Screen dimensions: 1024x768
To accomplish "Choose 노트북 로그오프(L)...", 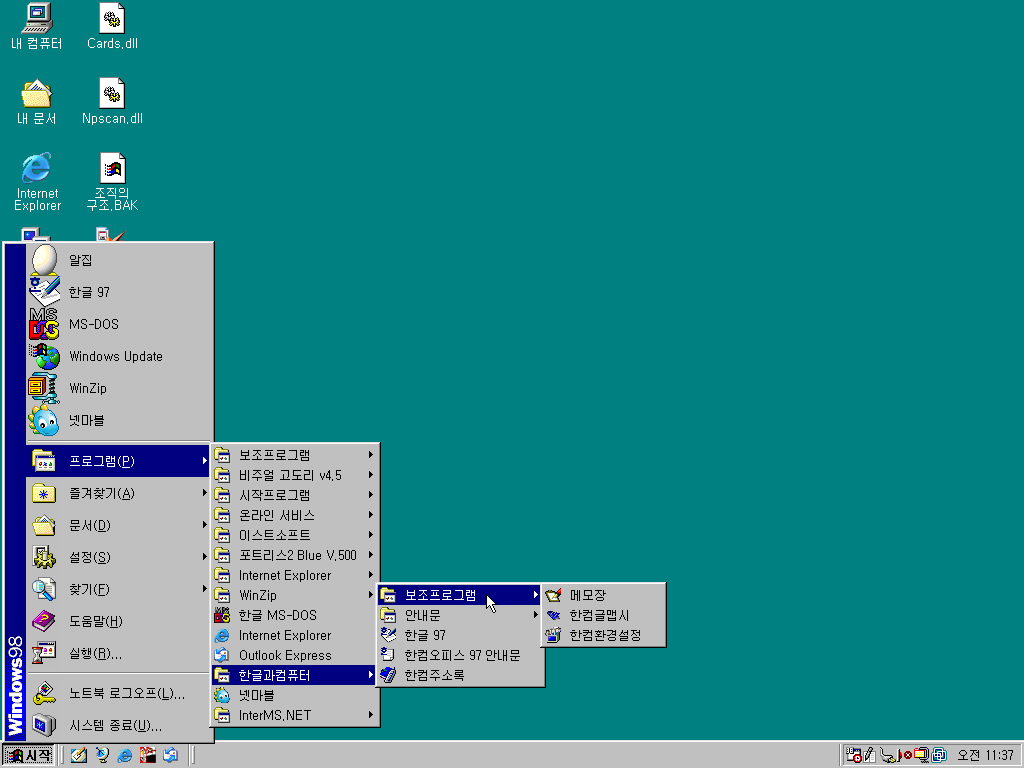I will [x=120, y=694].
